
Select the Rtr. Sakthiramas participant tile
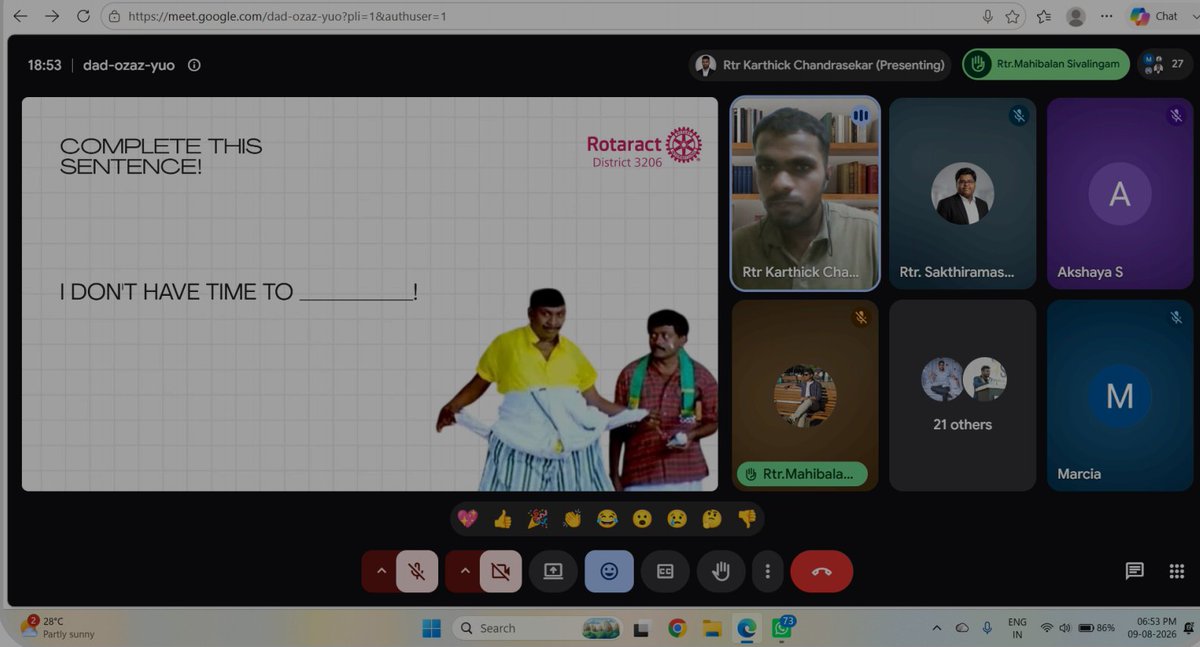tap(962, 193)
